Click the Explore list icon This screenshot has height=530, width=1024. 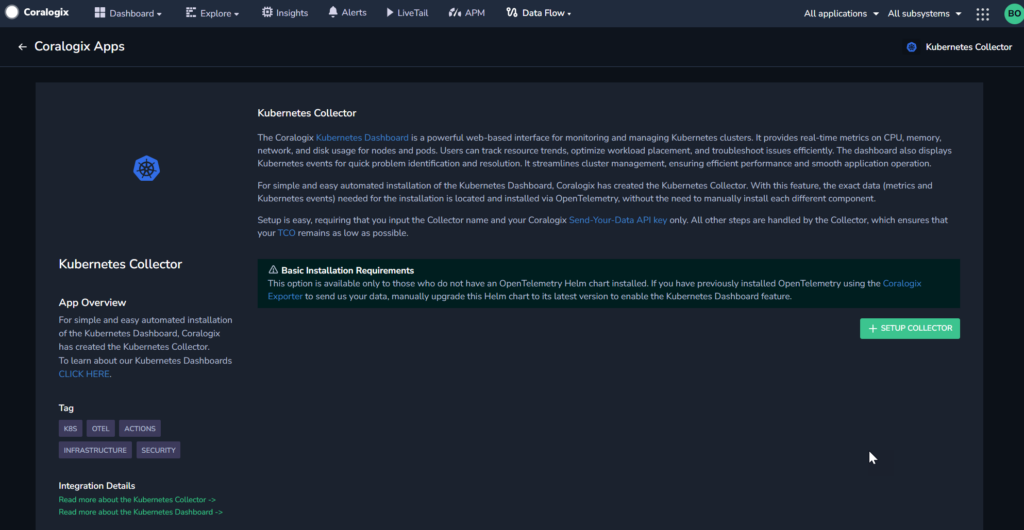[x=191, y=12]
